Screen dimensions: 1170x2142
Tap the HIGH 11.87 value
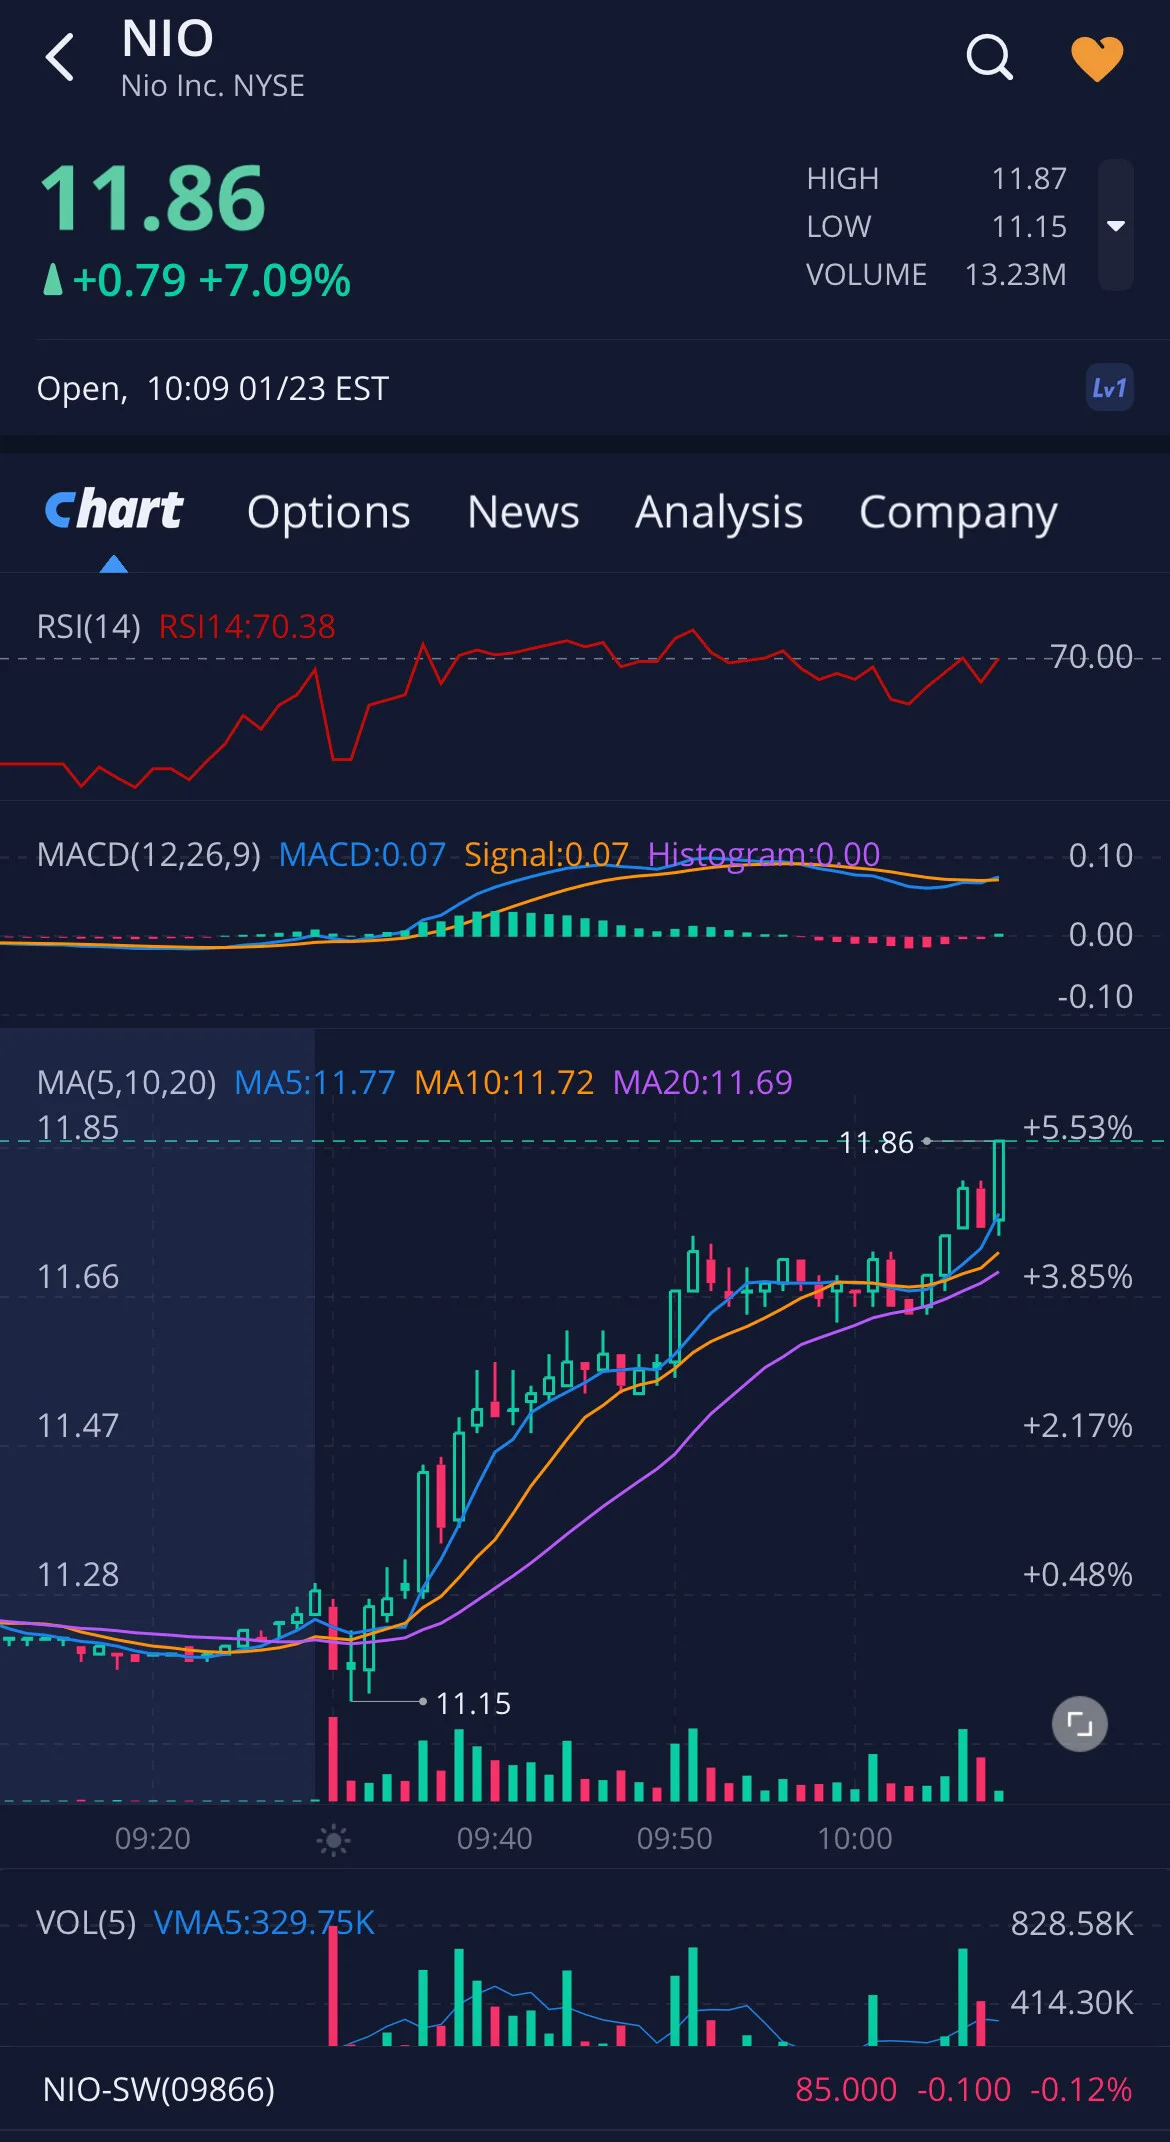pyautogui.click(x=1029, y=179)
